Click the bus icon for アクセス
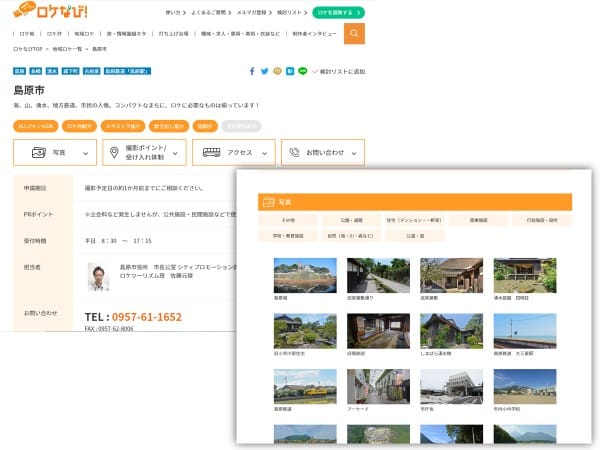 211,153
